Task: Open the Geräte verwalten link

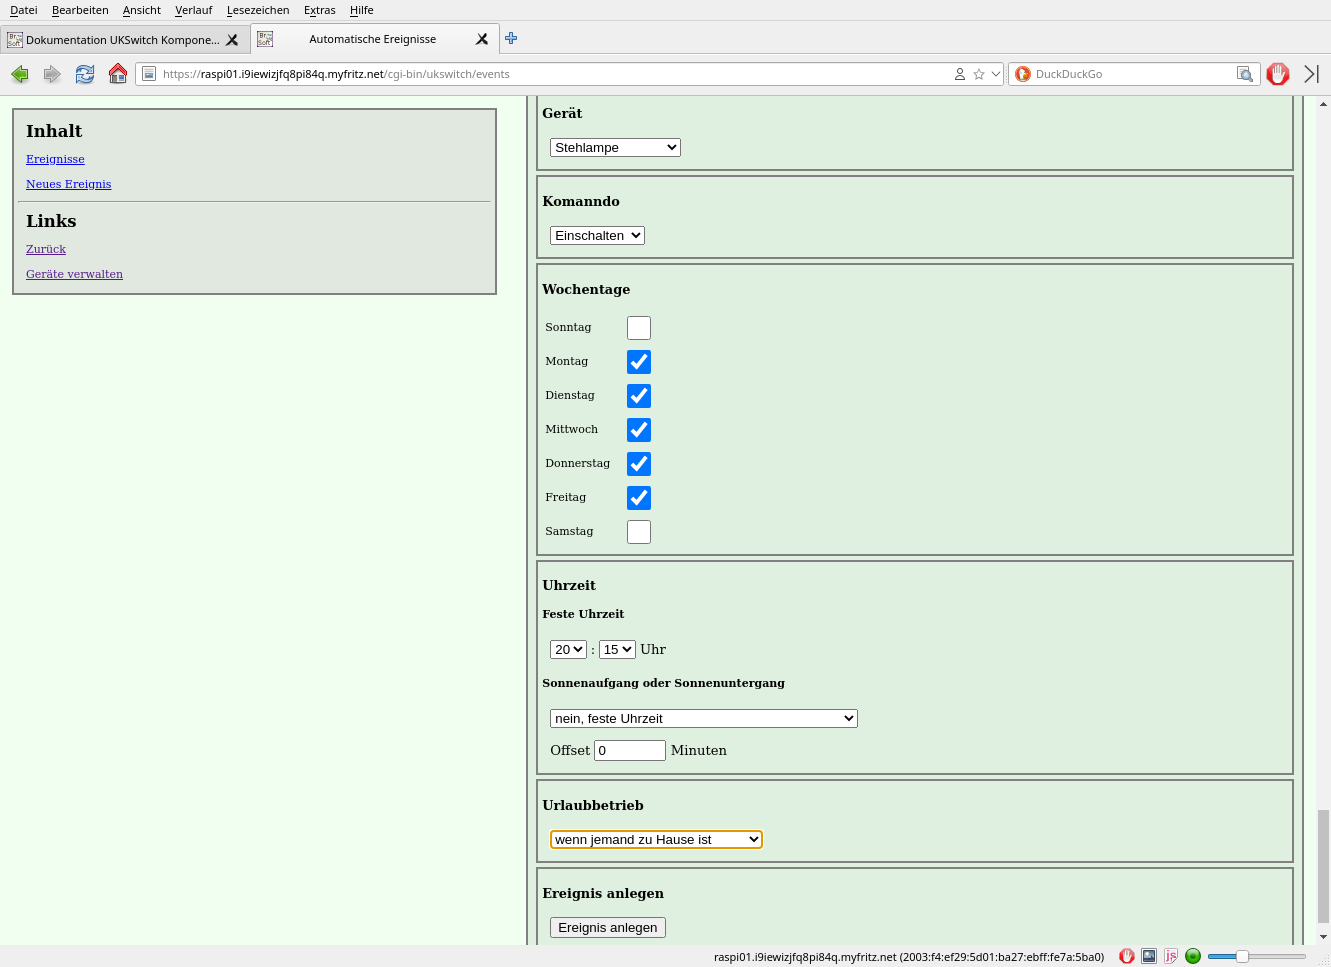Action: coord(74,274)
